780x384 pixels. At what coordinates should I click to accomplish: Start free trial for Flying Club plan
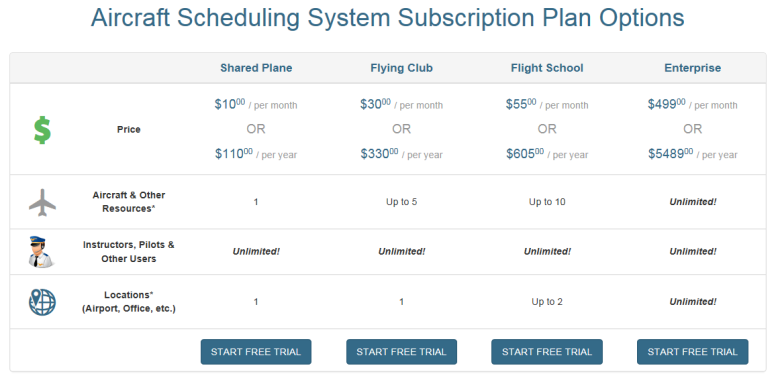pyautogui.click(x=401, y=352)
